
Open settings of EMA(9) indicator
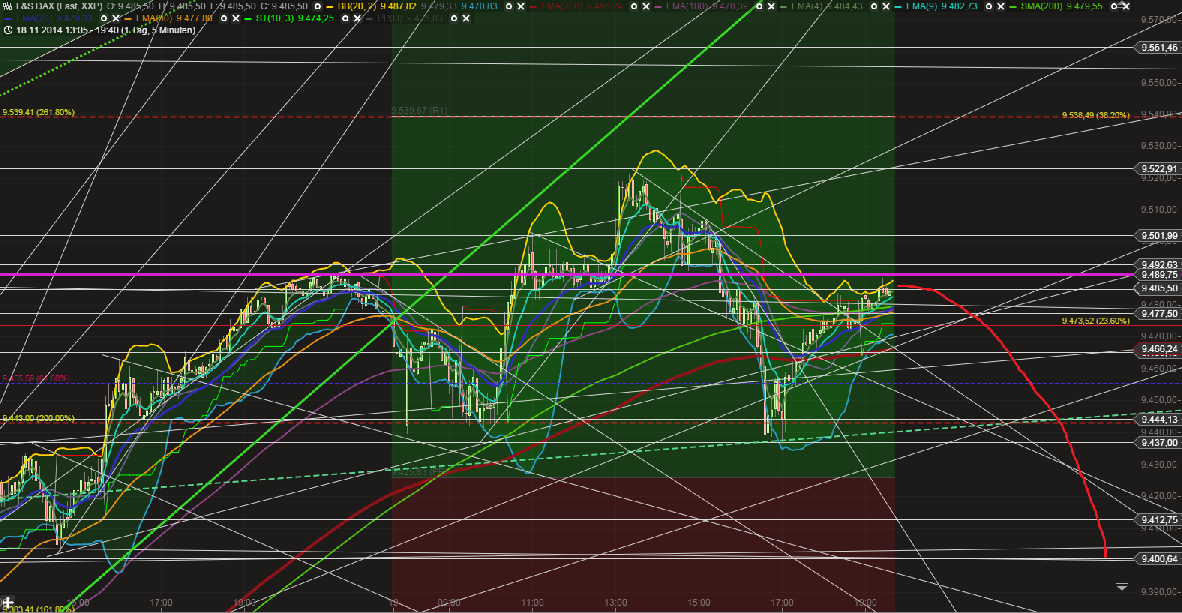[x=988, y=6]
